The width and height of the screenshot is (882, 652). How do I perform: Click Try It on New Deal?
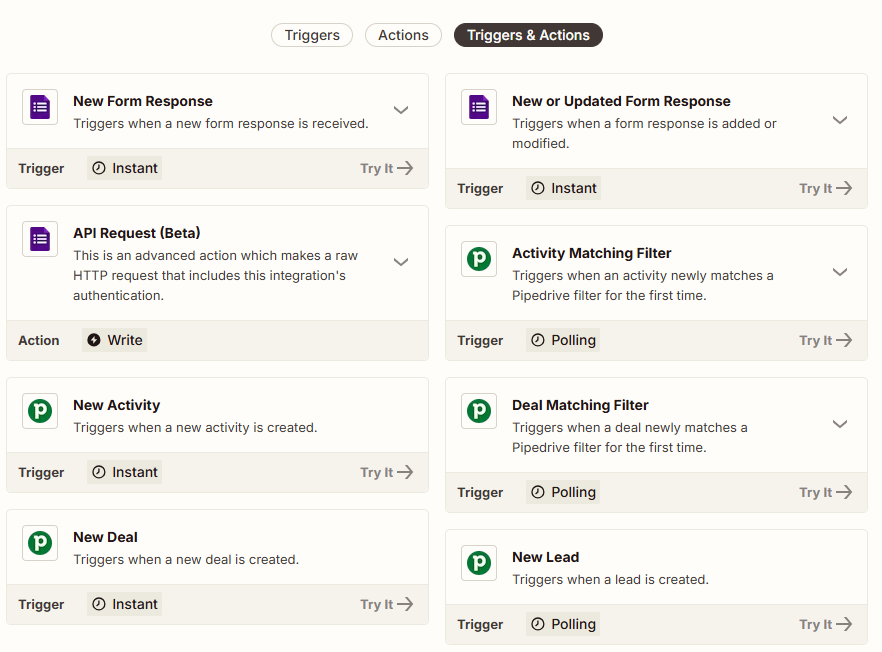(x=386, y=604)
